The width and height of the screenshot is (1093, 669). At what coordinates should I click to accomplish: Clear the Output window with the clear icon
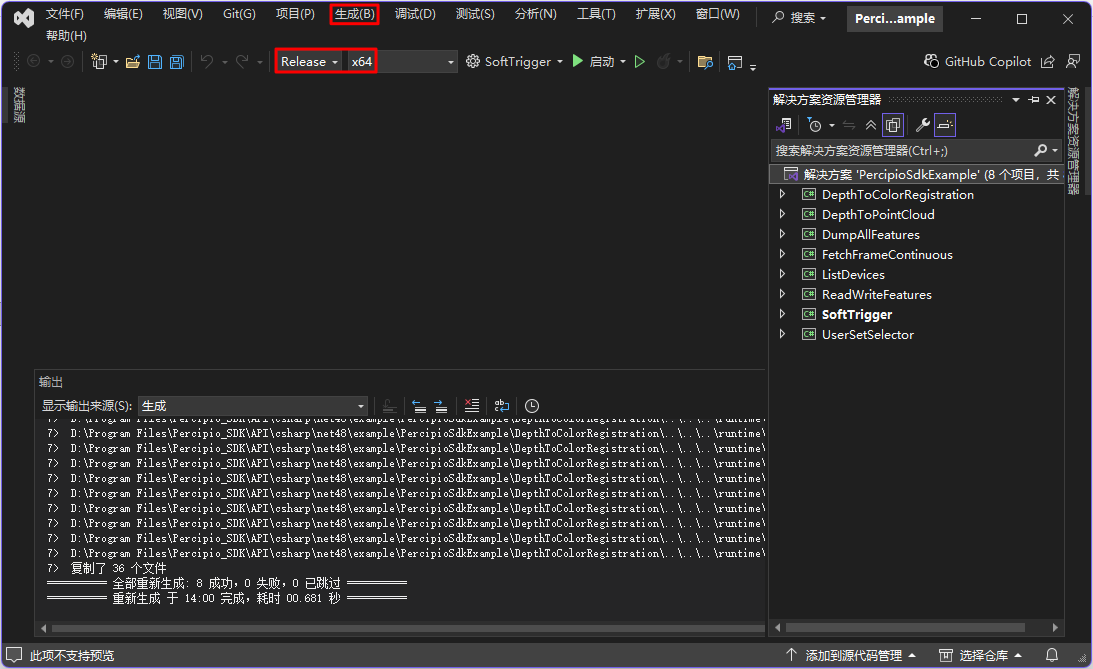point(471,405)
